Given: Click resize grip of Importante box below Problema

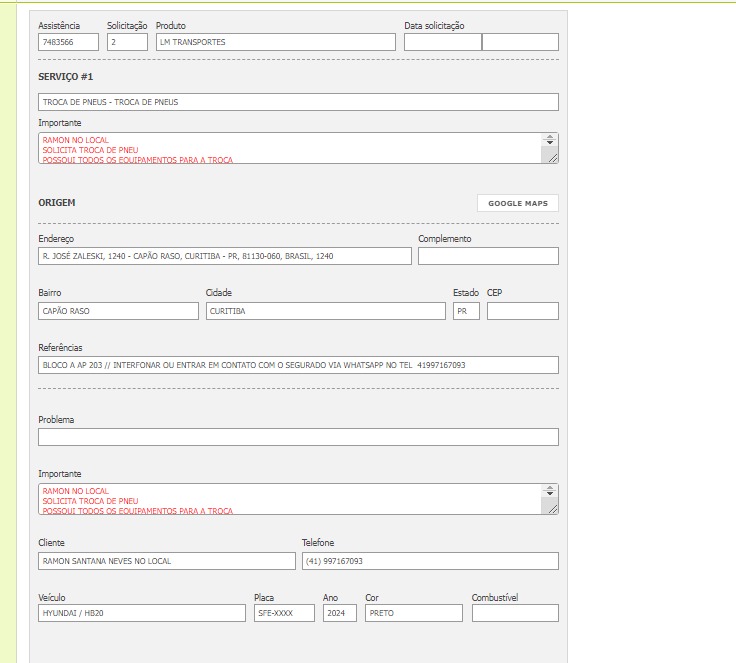Looking at the screenshot, I should pos(551,508).
